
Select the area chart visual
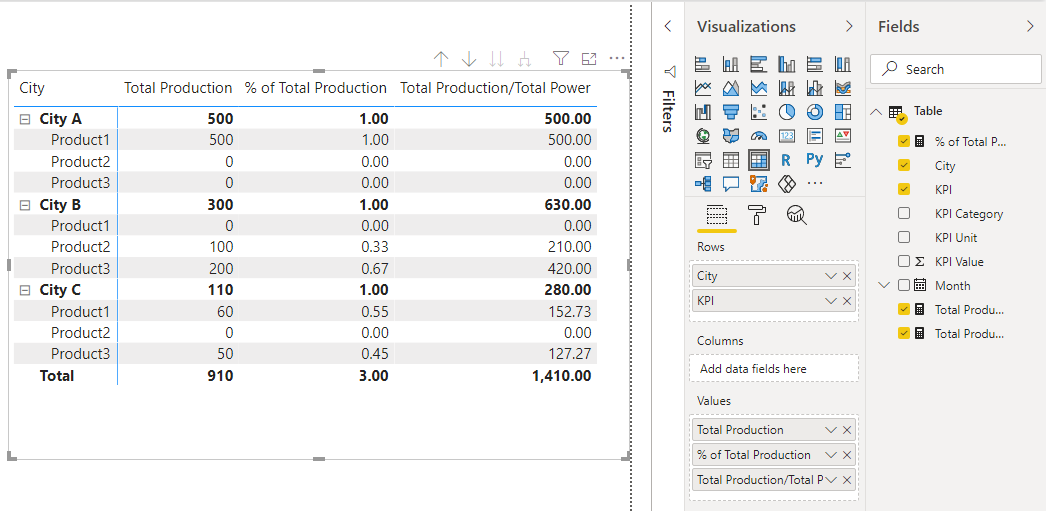[731, 87]
